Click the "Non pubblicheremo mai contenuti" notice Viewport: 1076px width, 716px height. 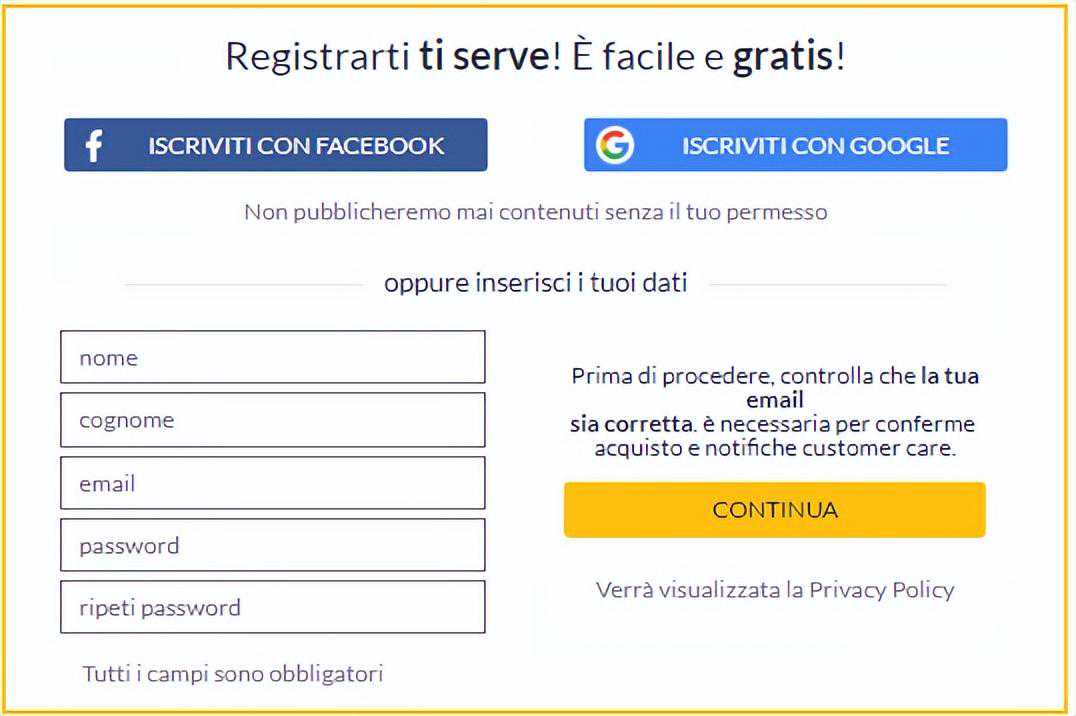point(535,212)
